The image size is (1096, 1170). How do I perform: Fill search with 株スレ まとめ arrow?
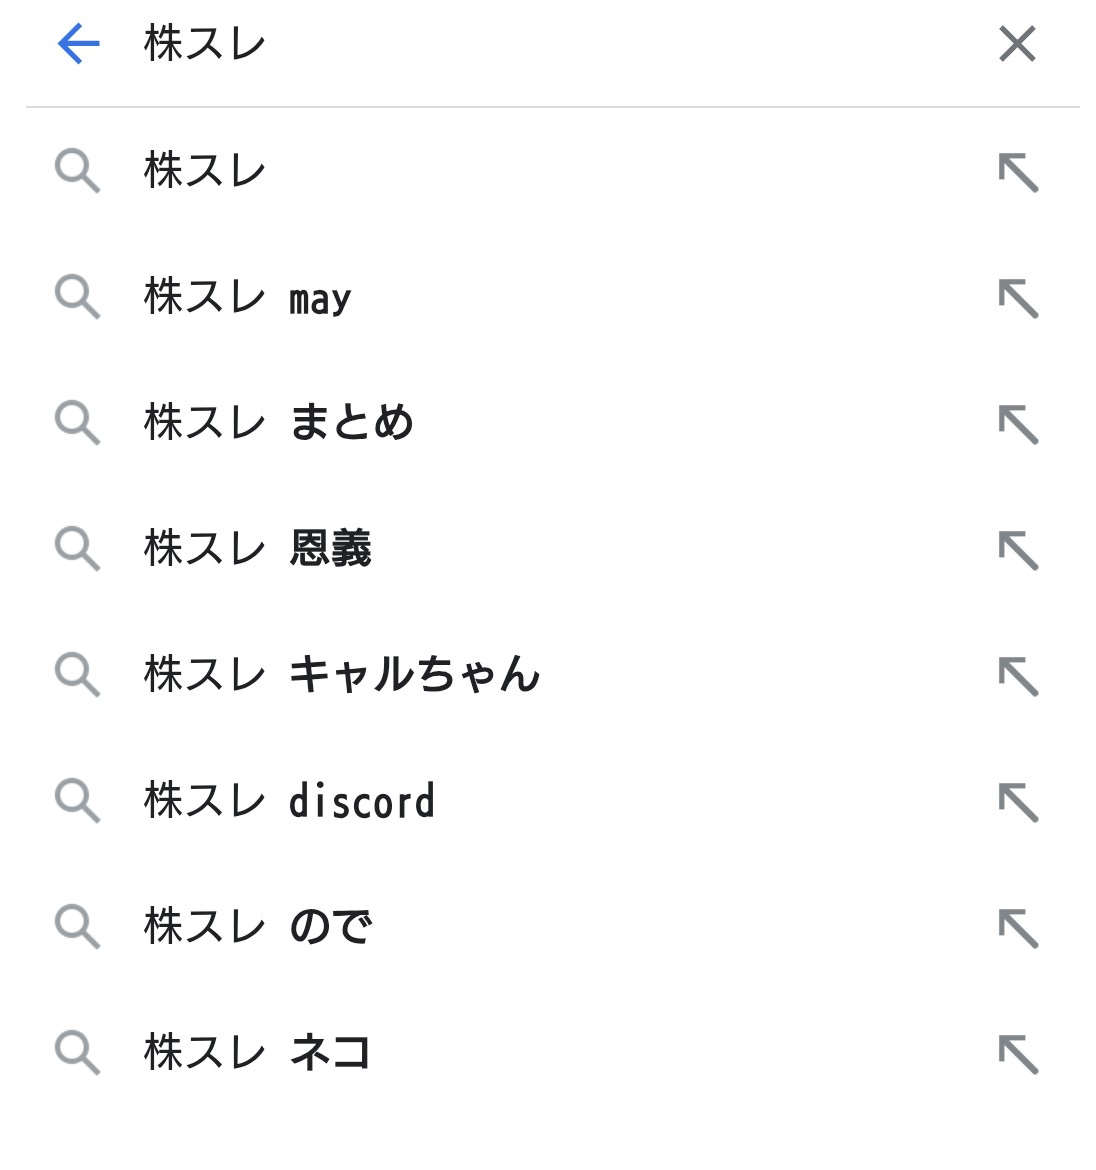click(x=1018, y=424)
